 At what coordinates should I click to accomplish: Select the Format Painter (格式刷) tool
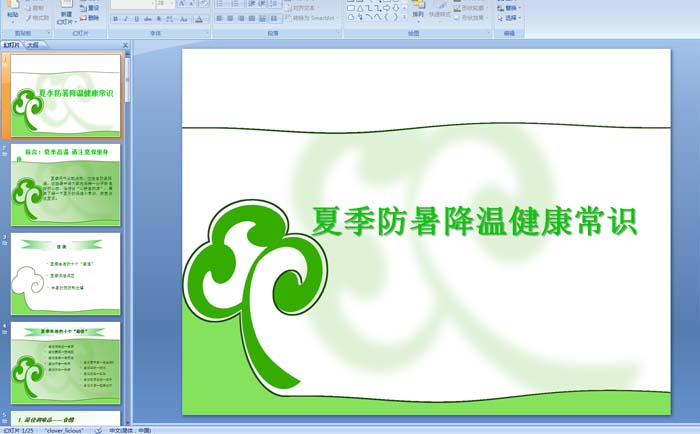pos(37,18)
